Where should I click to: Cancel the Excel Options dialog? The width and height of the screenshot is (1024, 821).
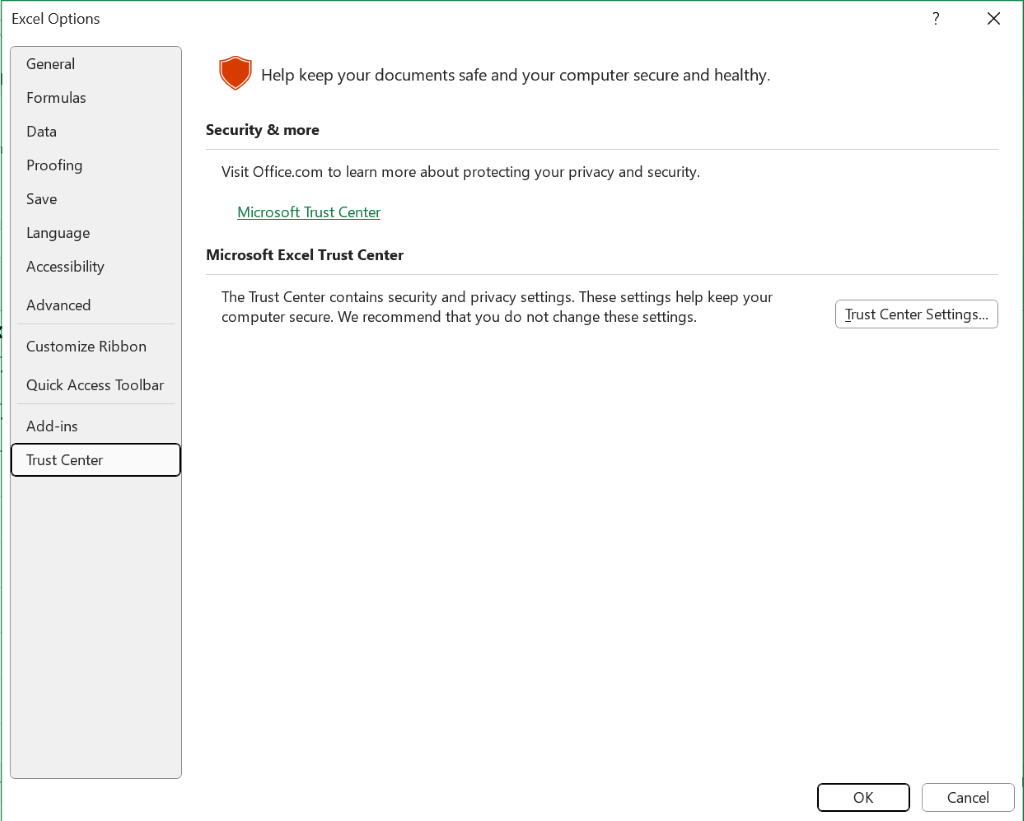click(968, 797)
